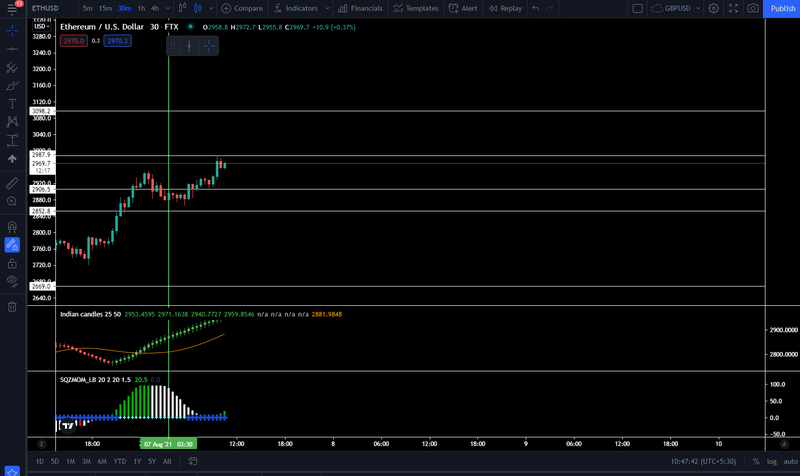Open the Alert creator

[x=463, y=8]
